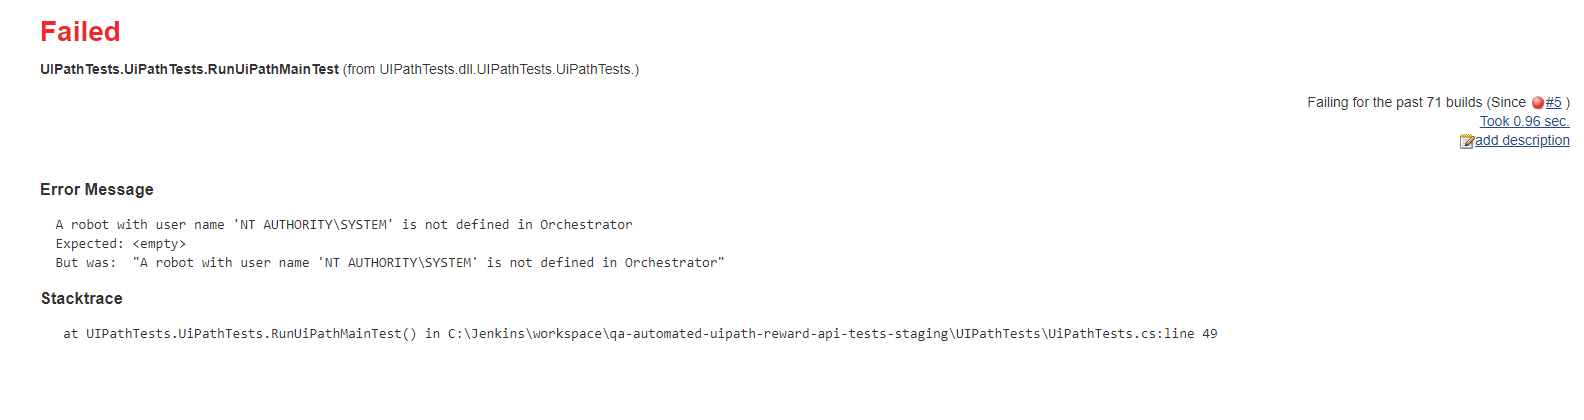Image resolution: width=1584 pixels, height=420 pixels.
Task: Click the 'Error Message' heading
Action: point(97,189)
